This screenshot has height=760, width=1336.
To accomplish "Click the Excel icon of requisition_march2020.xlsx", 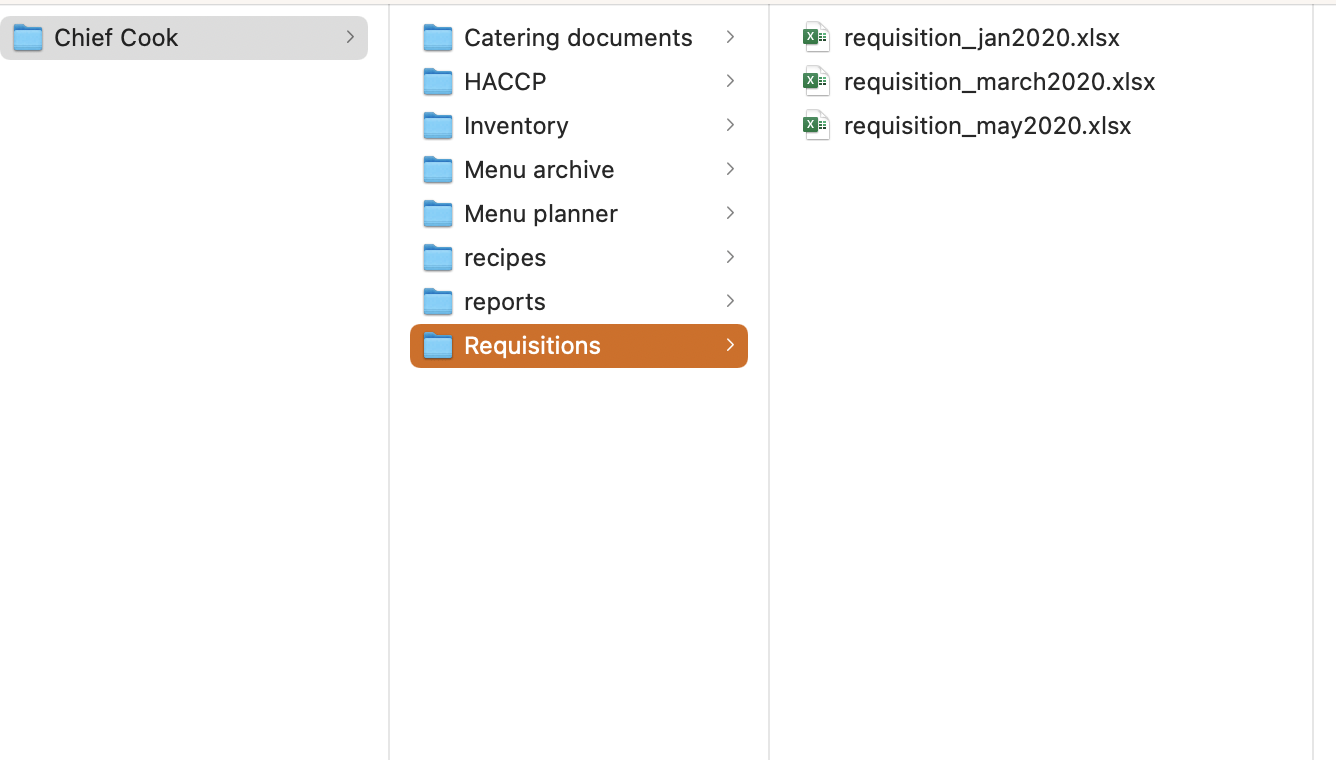I will [x=817, y=82].
